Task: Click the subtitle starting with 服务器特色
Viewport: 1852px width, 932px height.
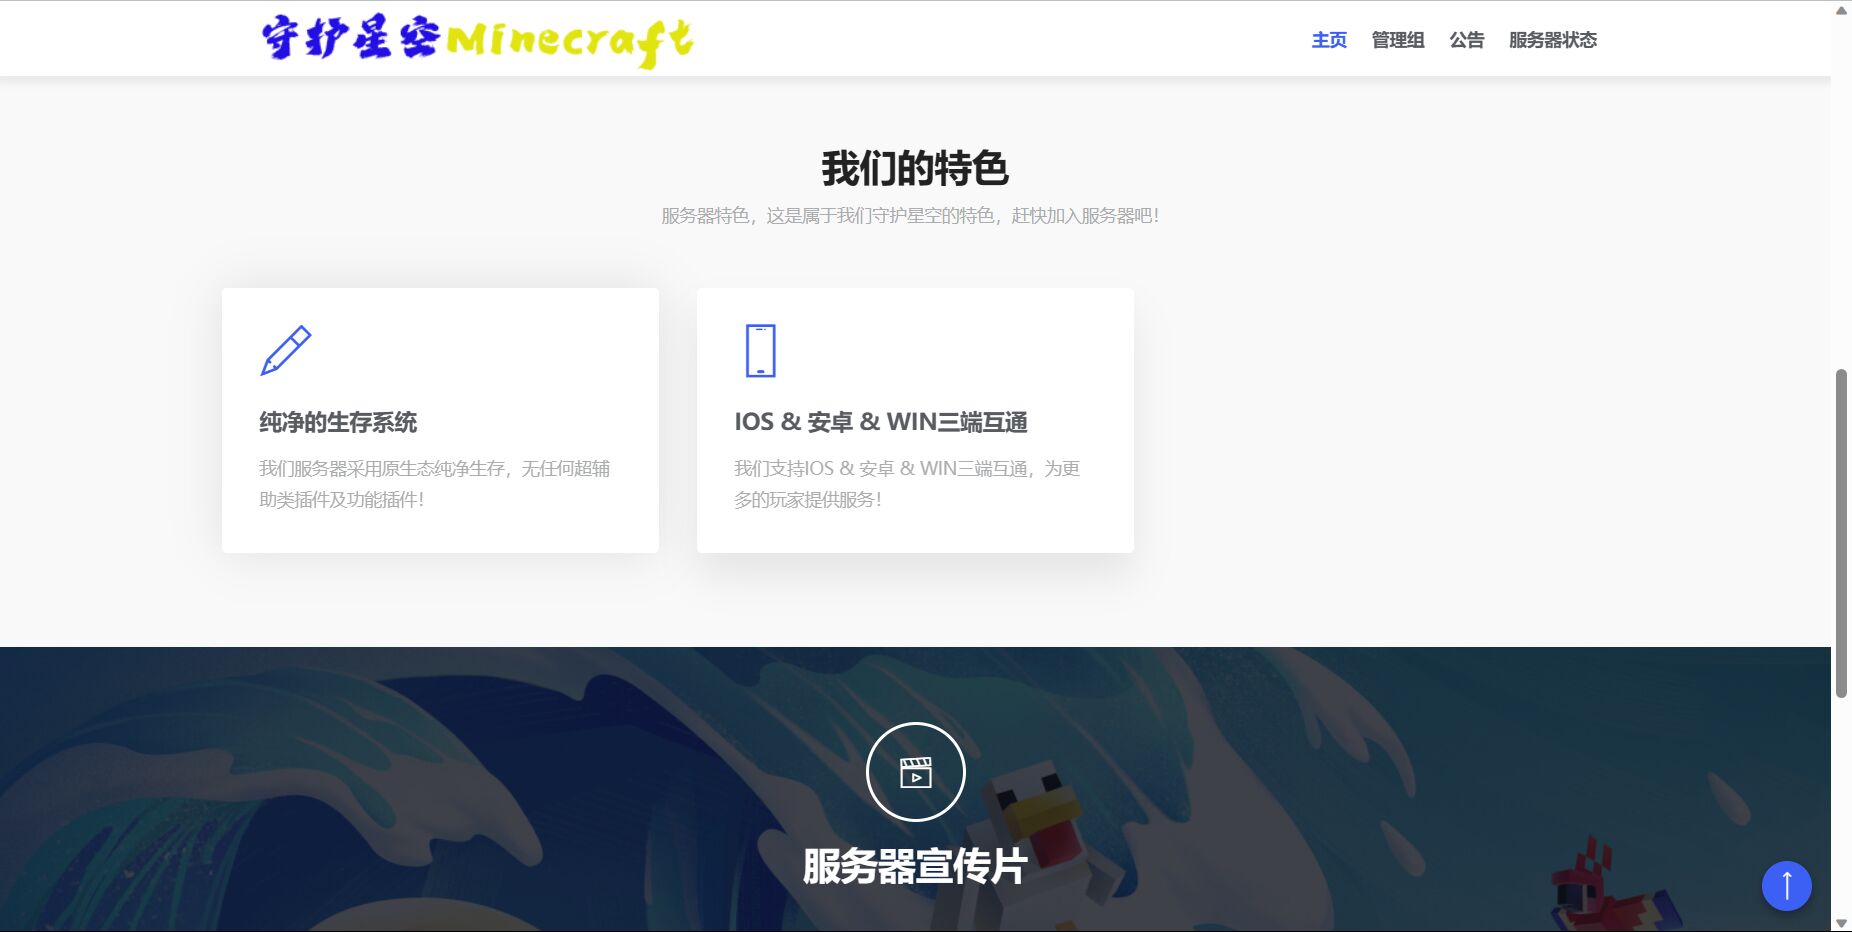Action: pos(910,215)
